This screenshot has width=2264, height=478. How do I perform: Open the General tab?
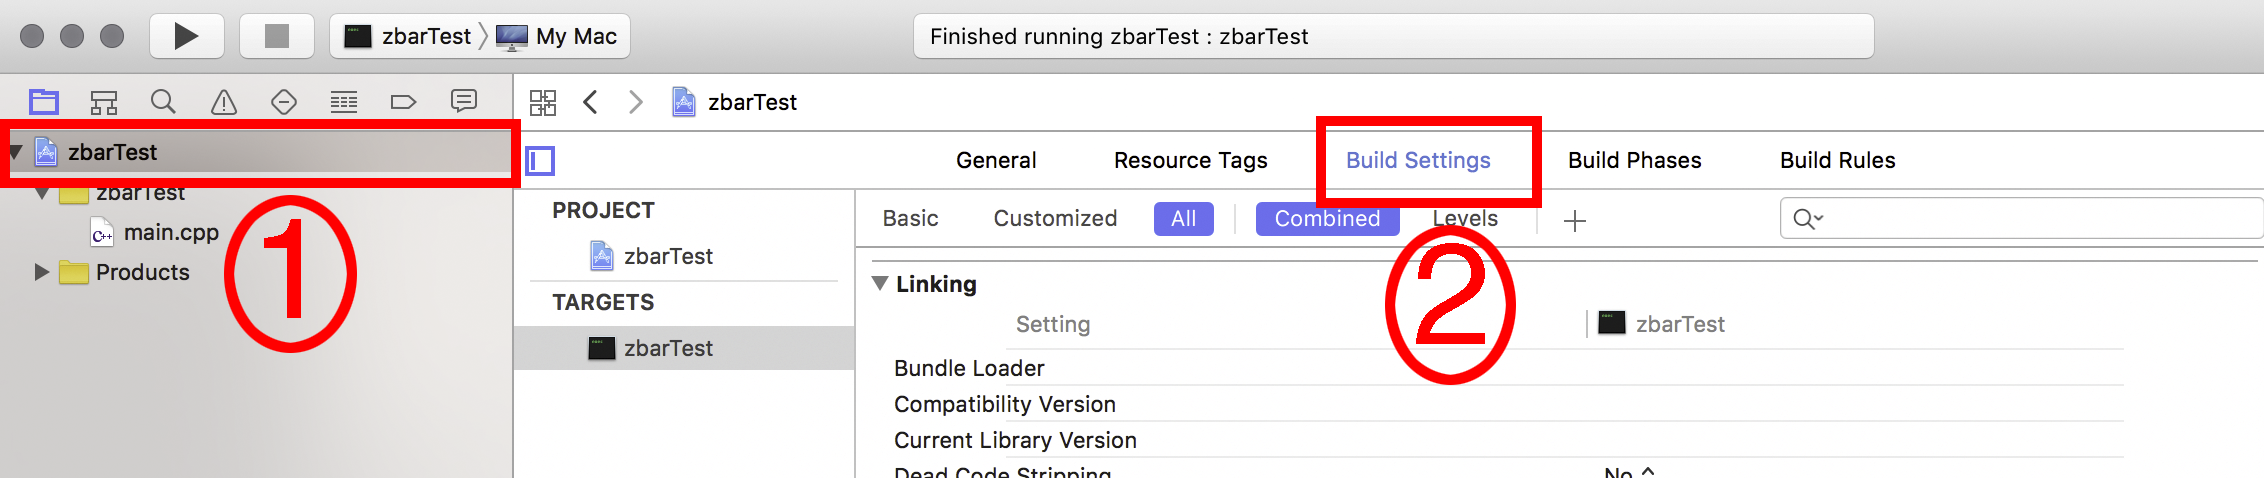click(x=996, y=160)
